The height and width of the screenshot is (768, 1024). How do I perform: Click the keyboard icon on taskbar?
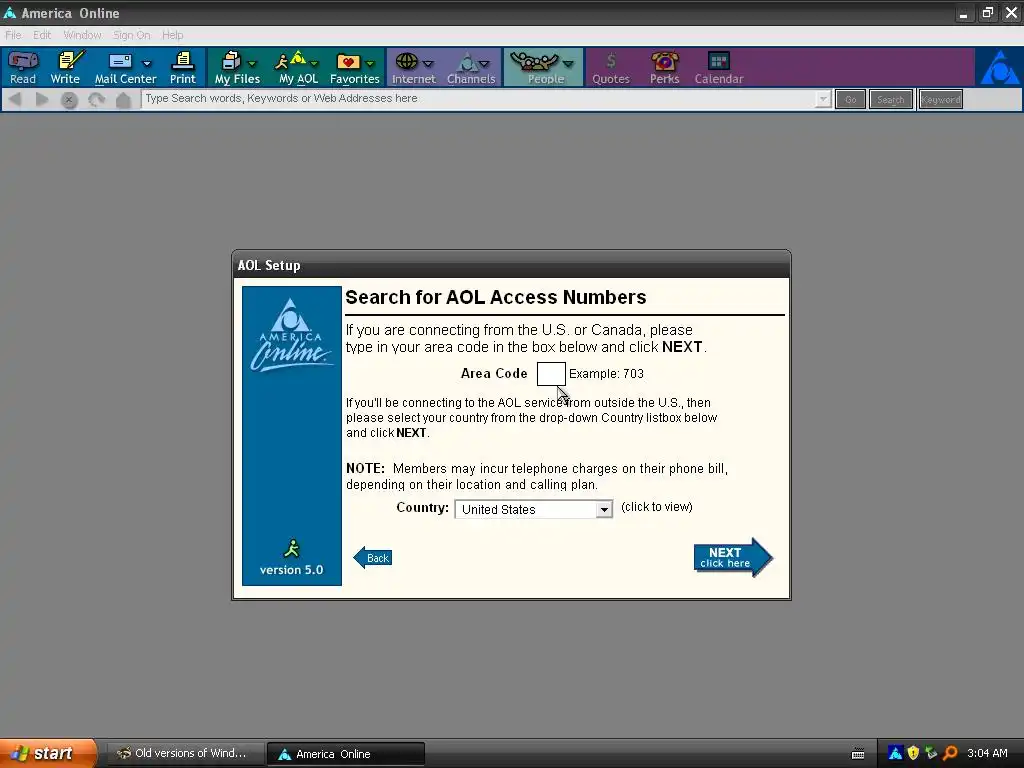click(858, 754)
